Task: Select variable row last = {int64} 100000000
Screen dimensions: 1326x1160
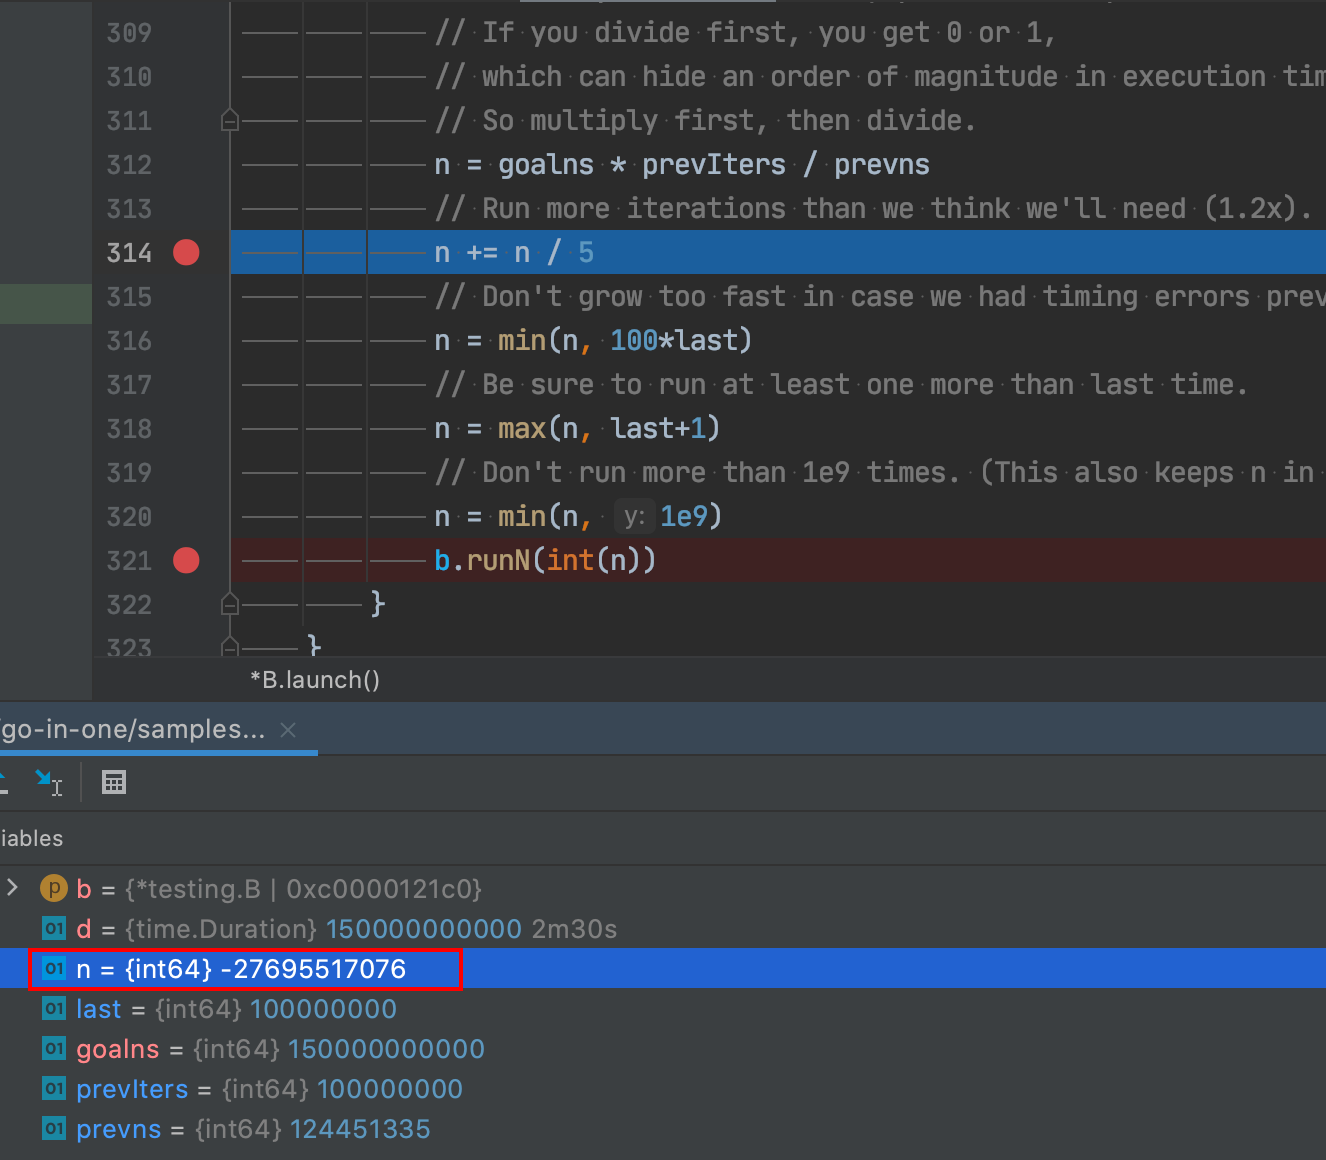Action: pos(663,1008)
